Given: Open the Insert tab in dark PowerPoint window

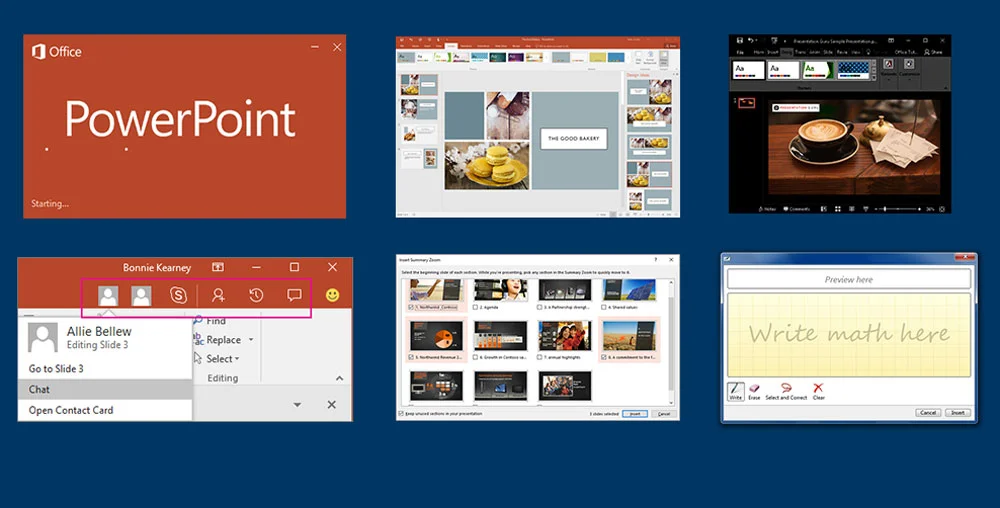Looking at the screenshot, I should point(773,52).
